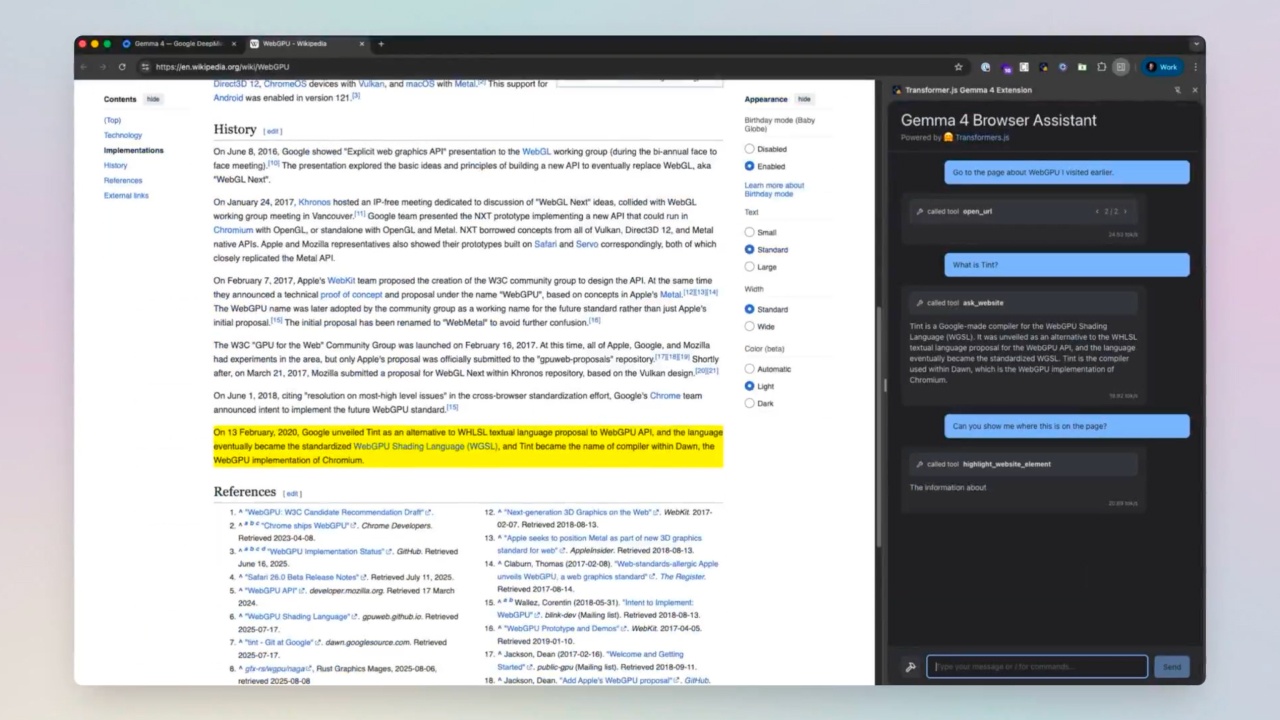Viewport: 1280px width, 720px height.
Task: Click the message input field
Action: tap(1037, 667)
